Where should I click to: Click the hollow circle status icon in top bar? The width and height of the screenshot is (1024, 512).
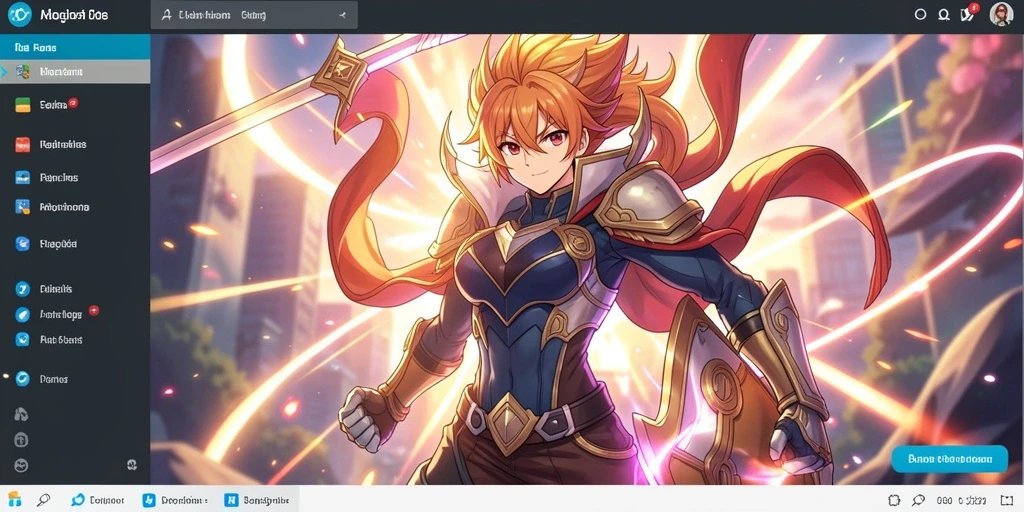pos(920,14)
